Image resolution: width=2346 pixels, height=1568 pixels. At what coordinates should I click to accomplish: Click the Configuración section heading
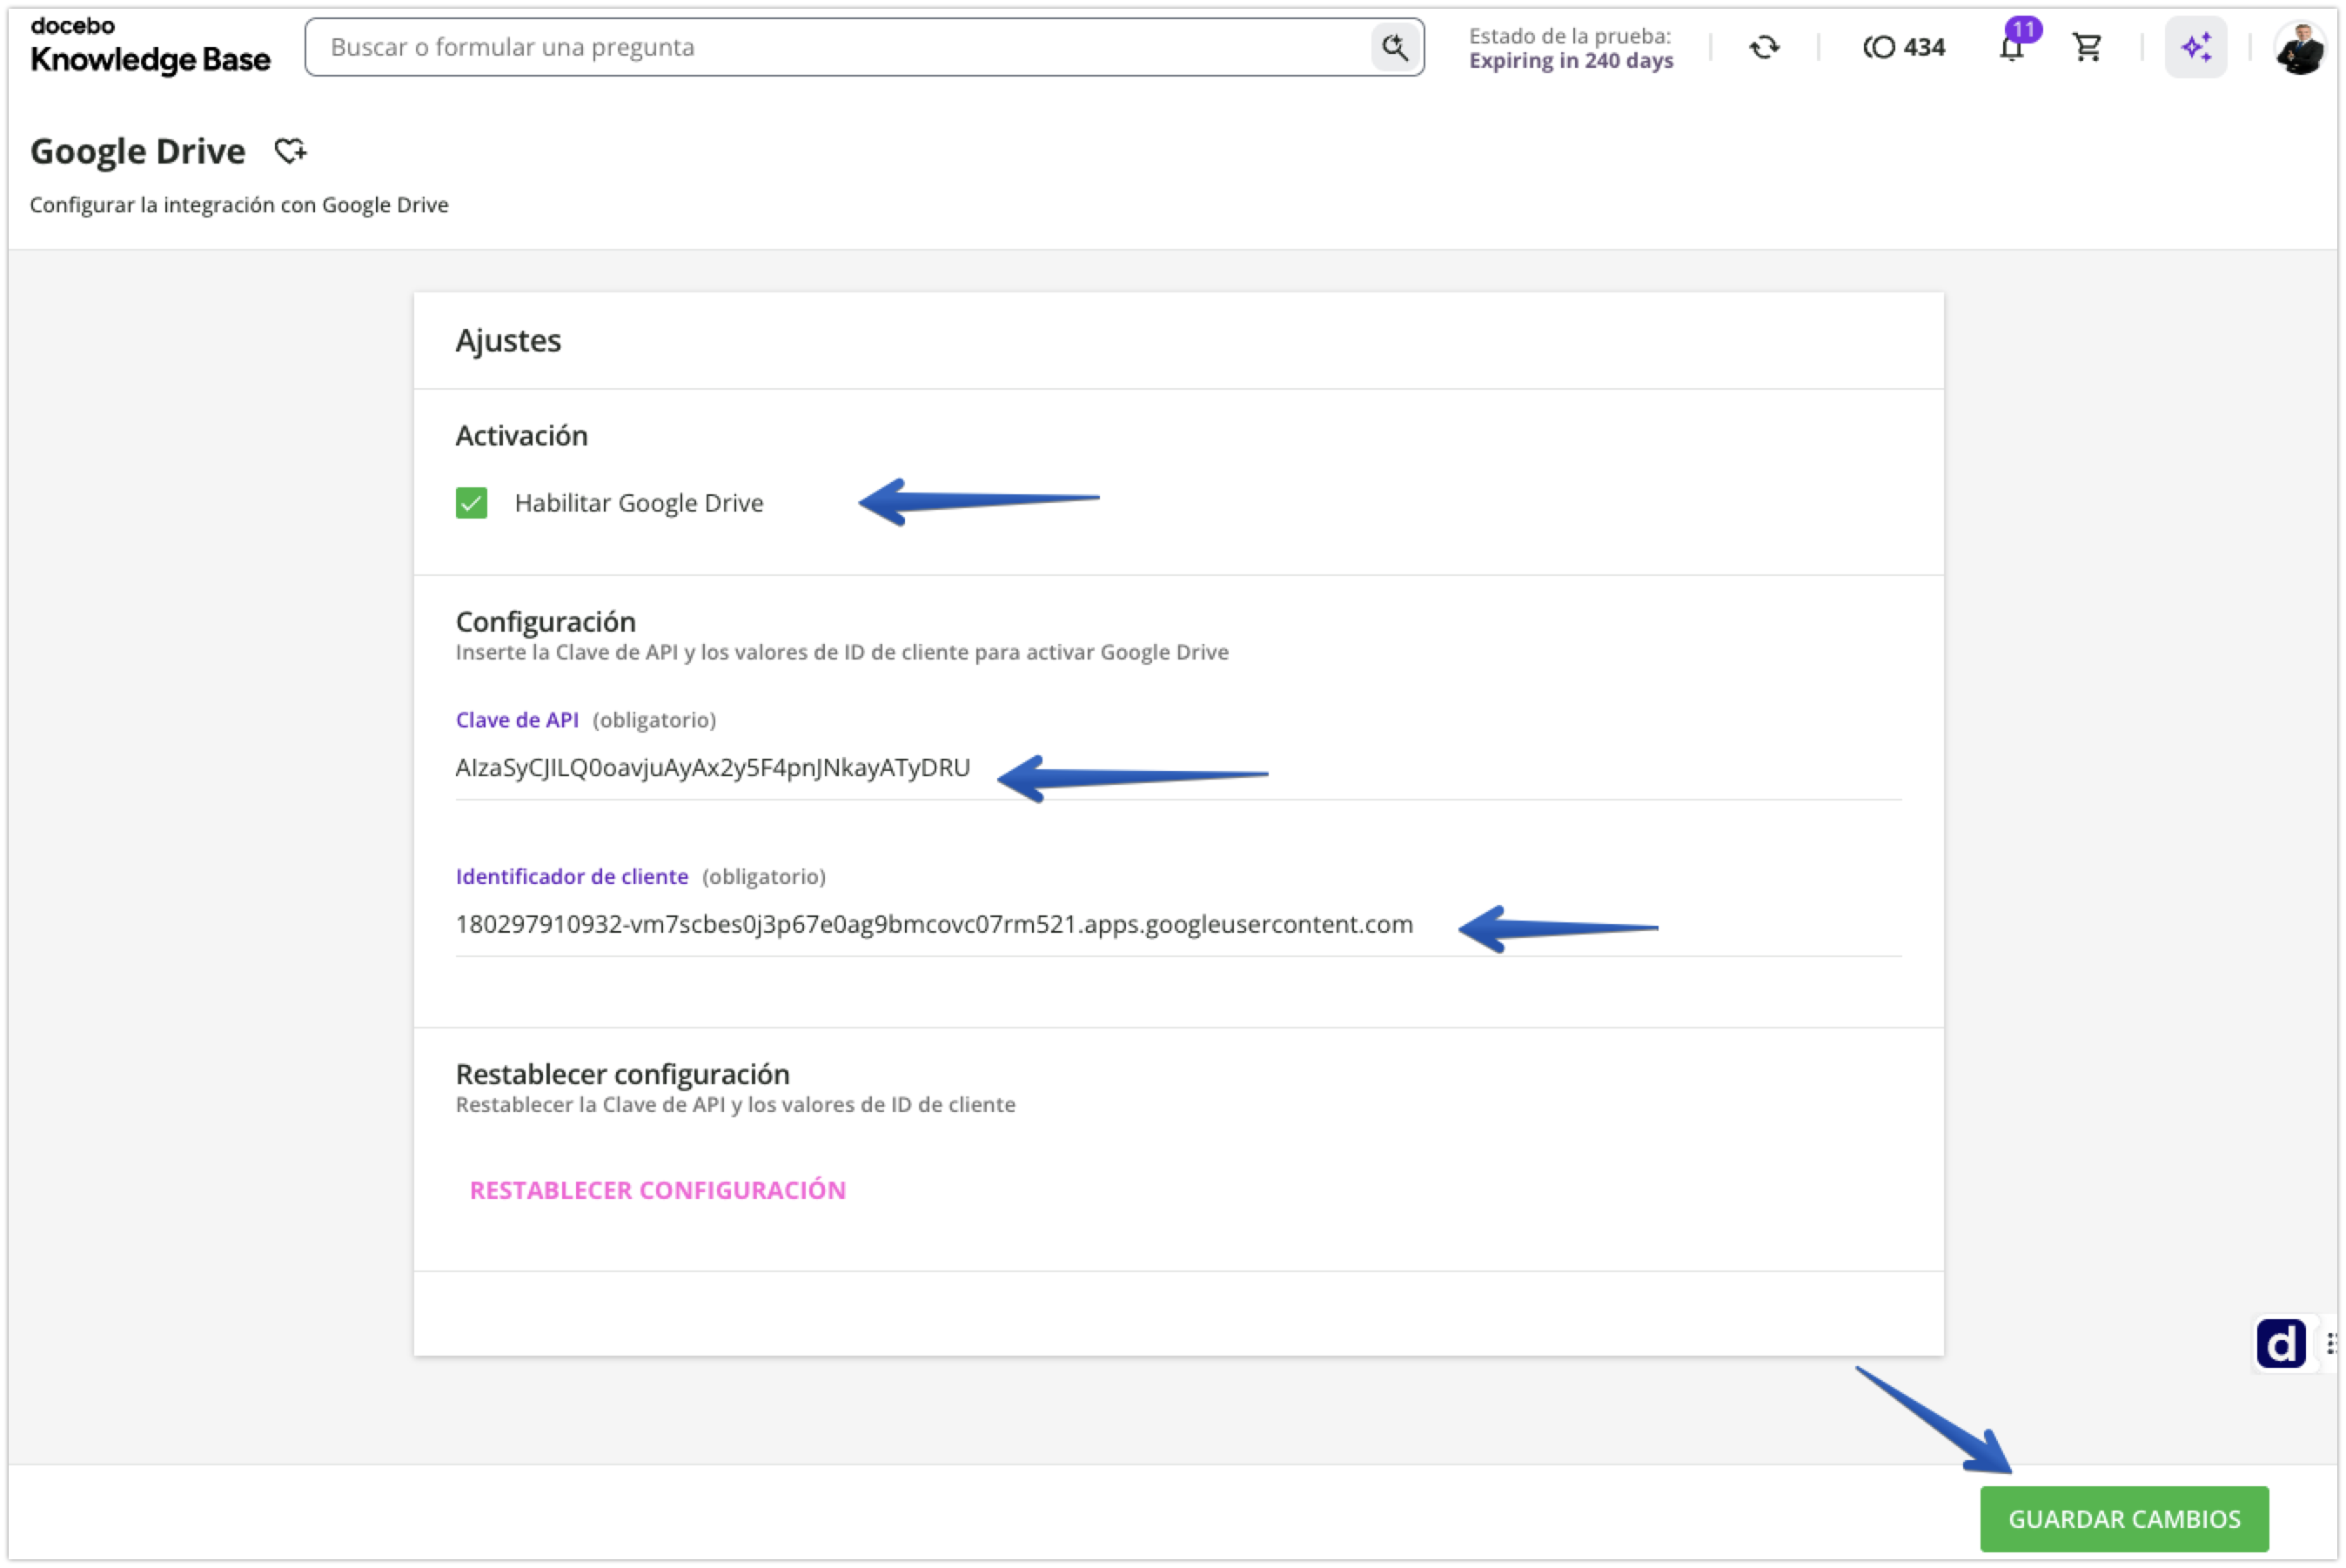[546, 622]
